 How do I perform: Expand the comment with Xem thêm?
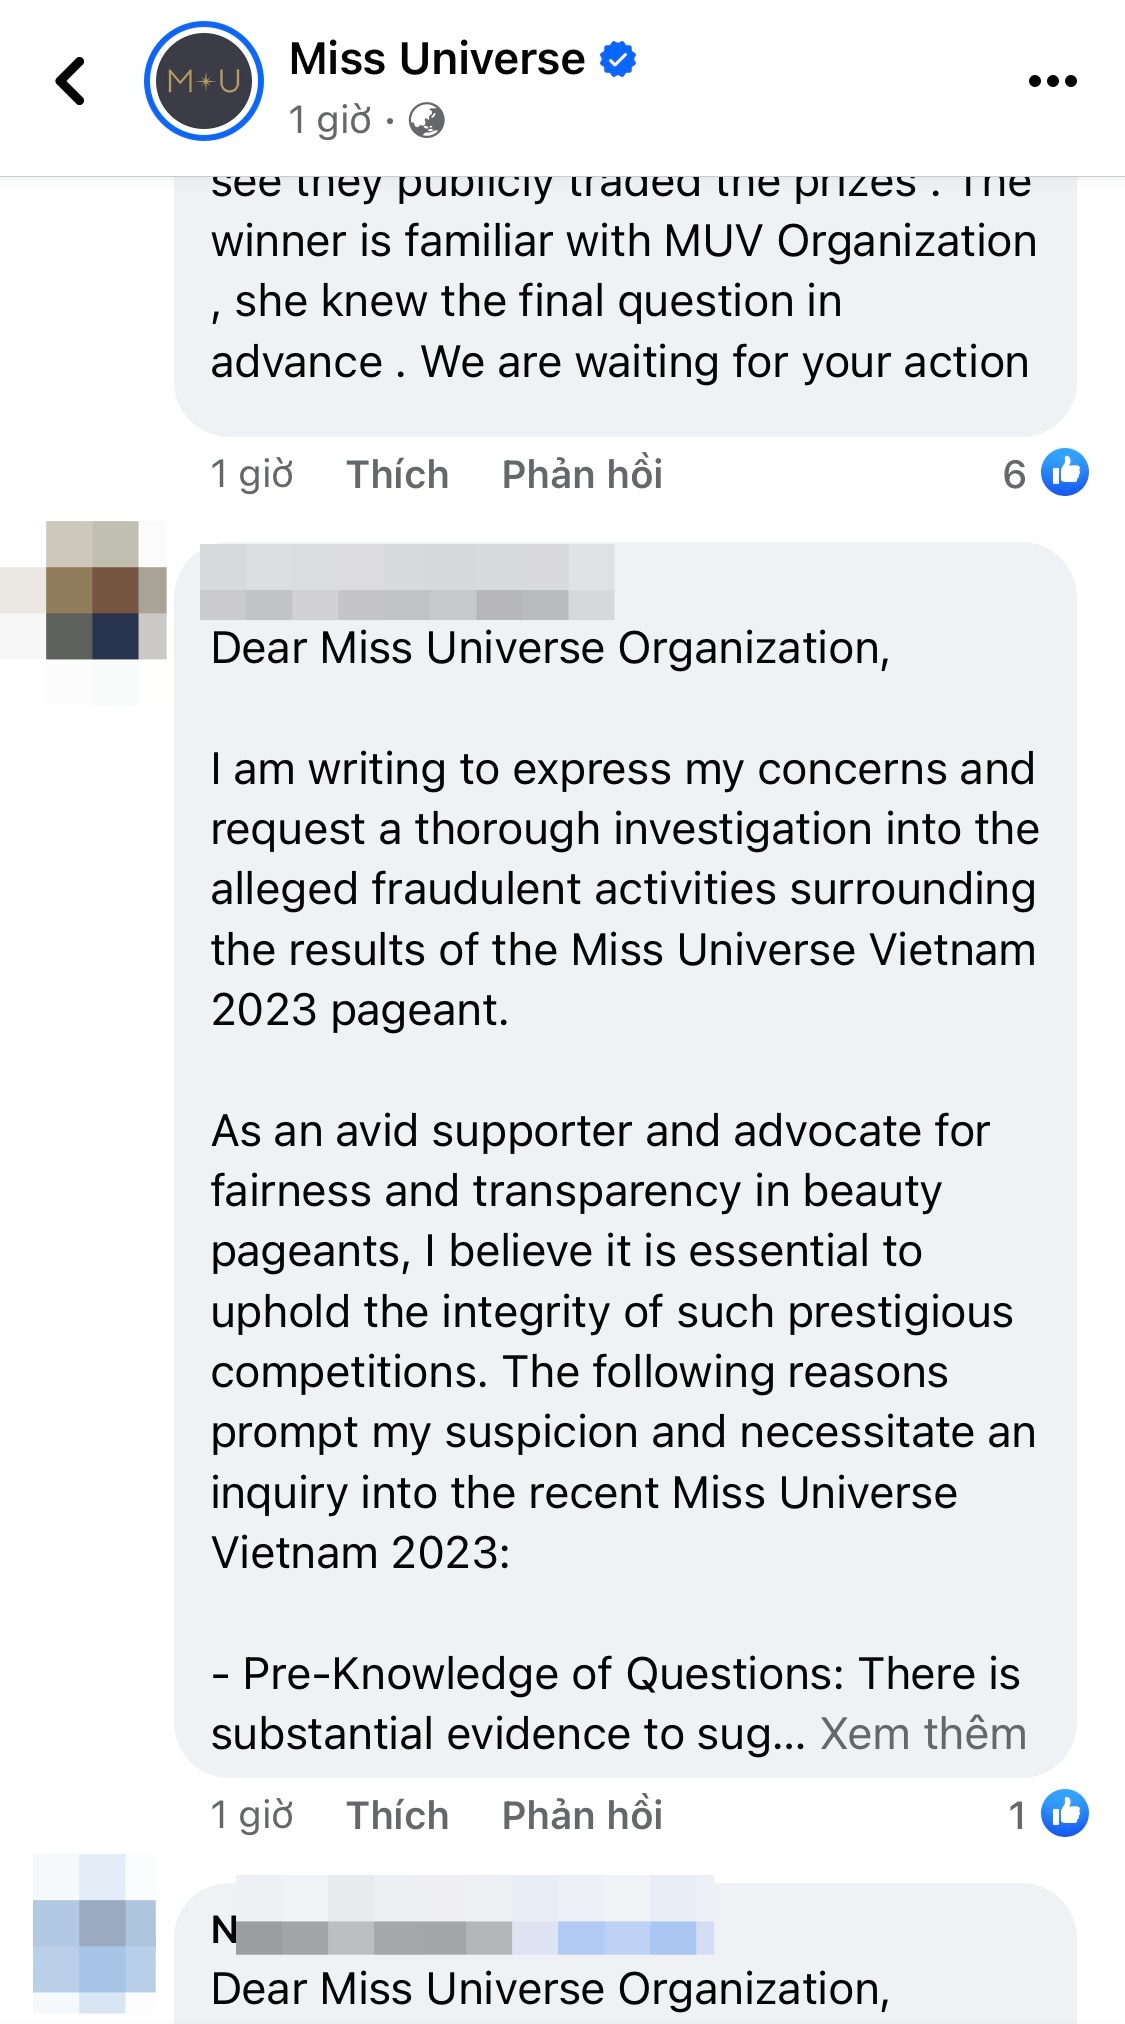click(923, 1733)
